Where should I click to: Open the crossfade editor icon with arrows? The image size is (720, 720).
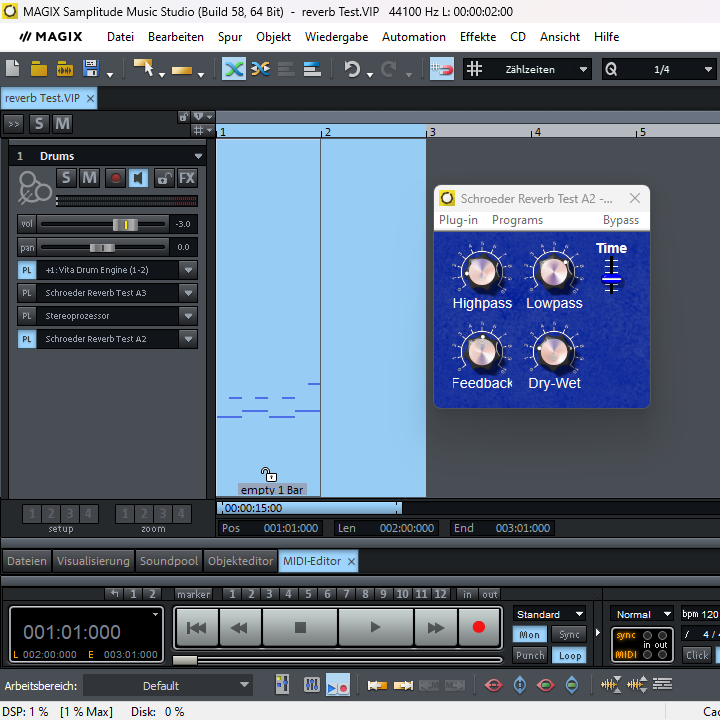[x=260, y=69]
